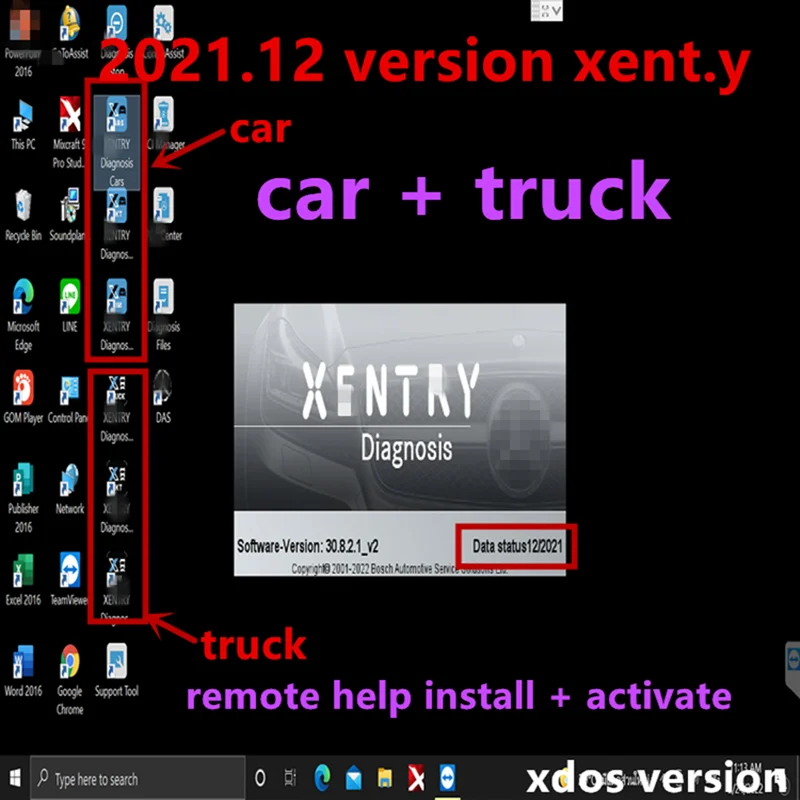Open truck XENTRY Diagnosis shortcut badged AKT
The width and height of the screenshot is (800, 800).
click(117, 498)
